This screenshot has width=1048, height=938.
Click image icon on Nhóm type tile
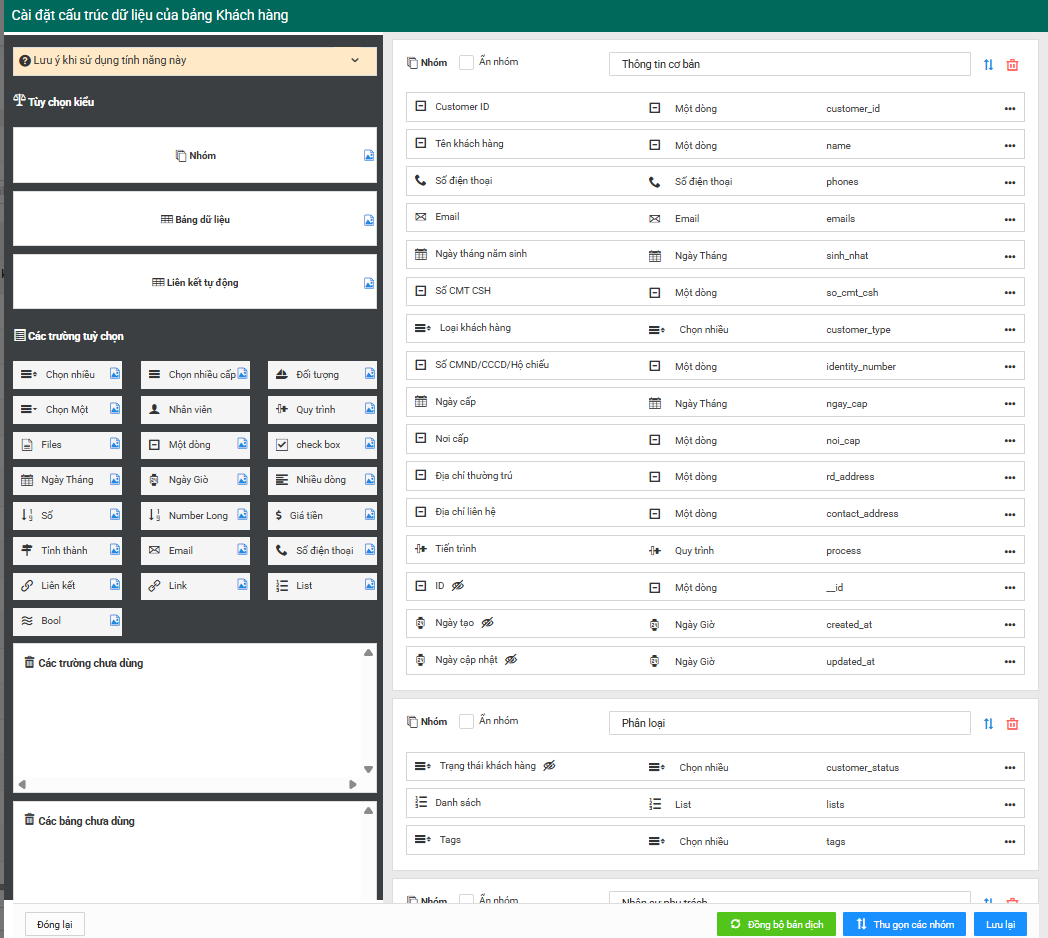369,156
